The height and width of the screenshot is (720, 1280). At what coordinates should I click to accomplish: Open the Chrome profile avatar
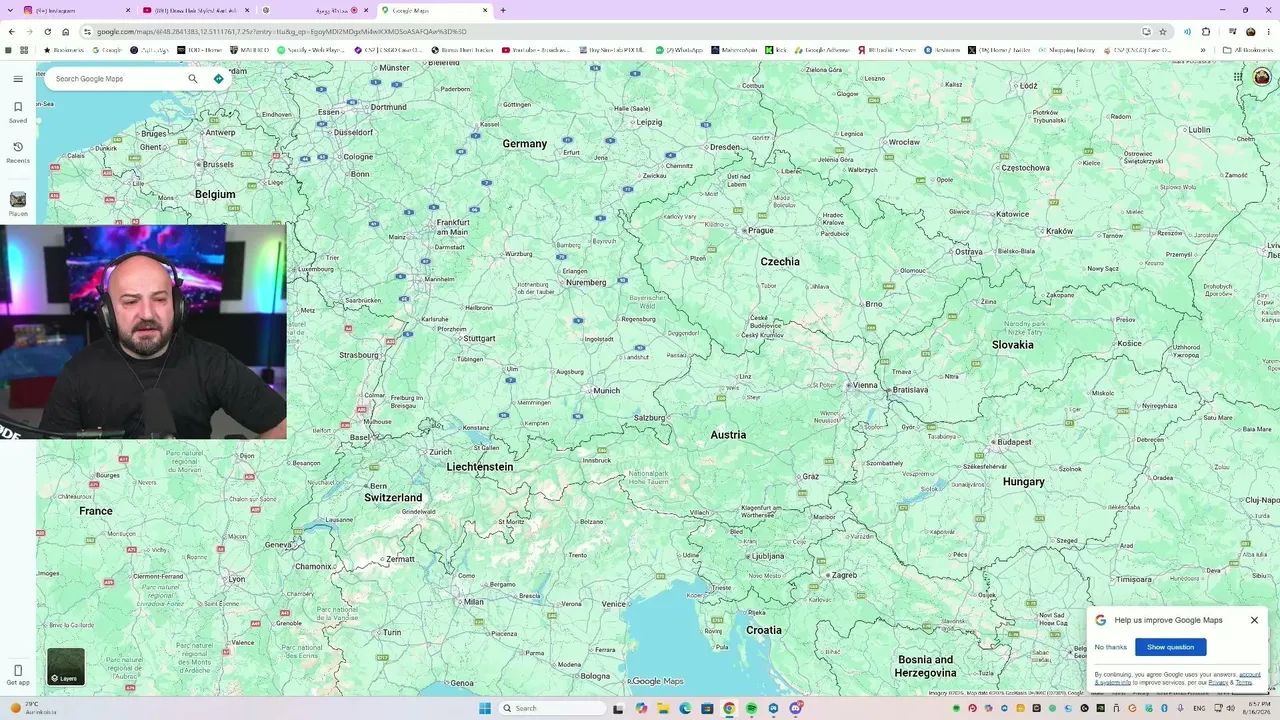(x=1250, y=32)
